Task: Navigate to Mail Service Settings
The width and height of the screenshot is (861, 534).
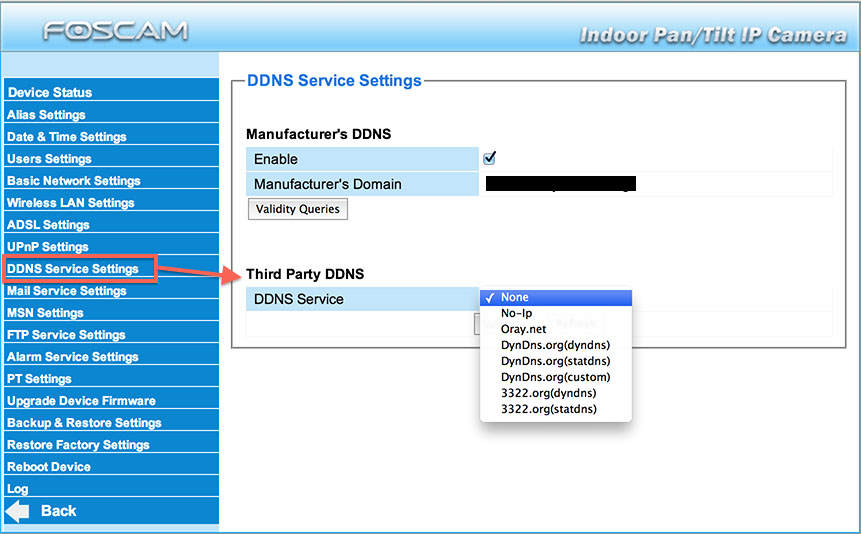Action: pyautogui.click(x=67, y=291)
